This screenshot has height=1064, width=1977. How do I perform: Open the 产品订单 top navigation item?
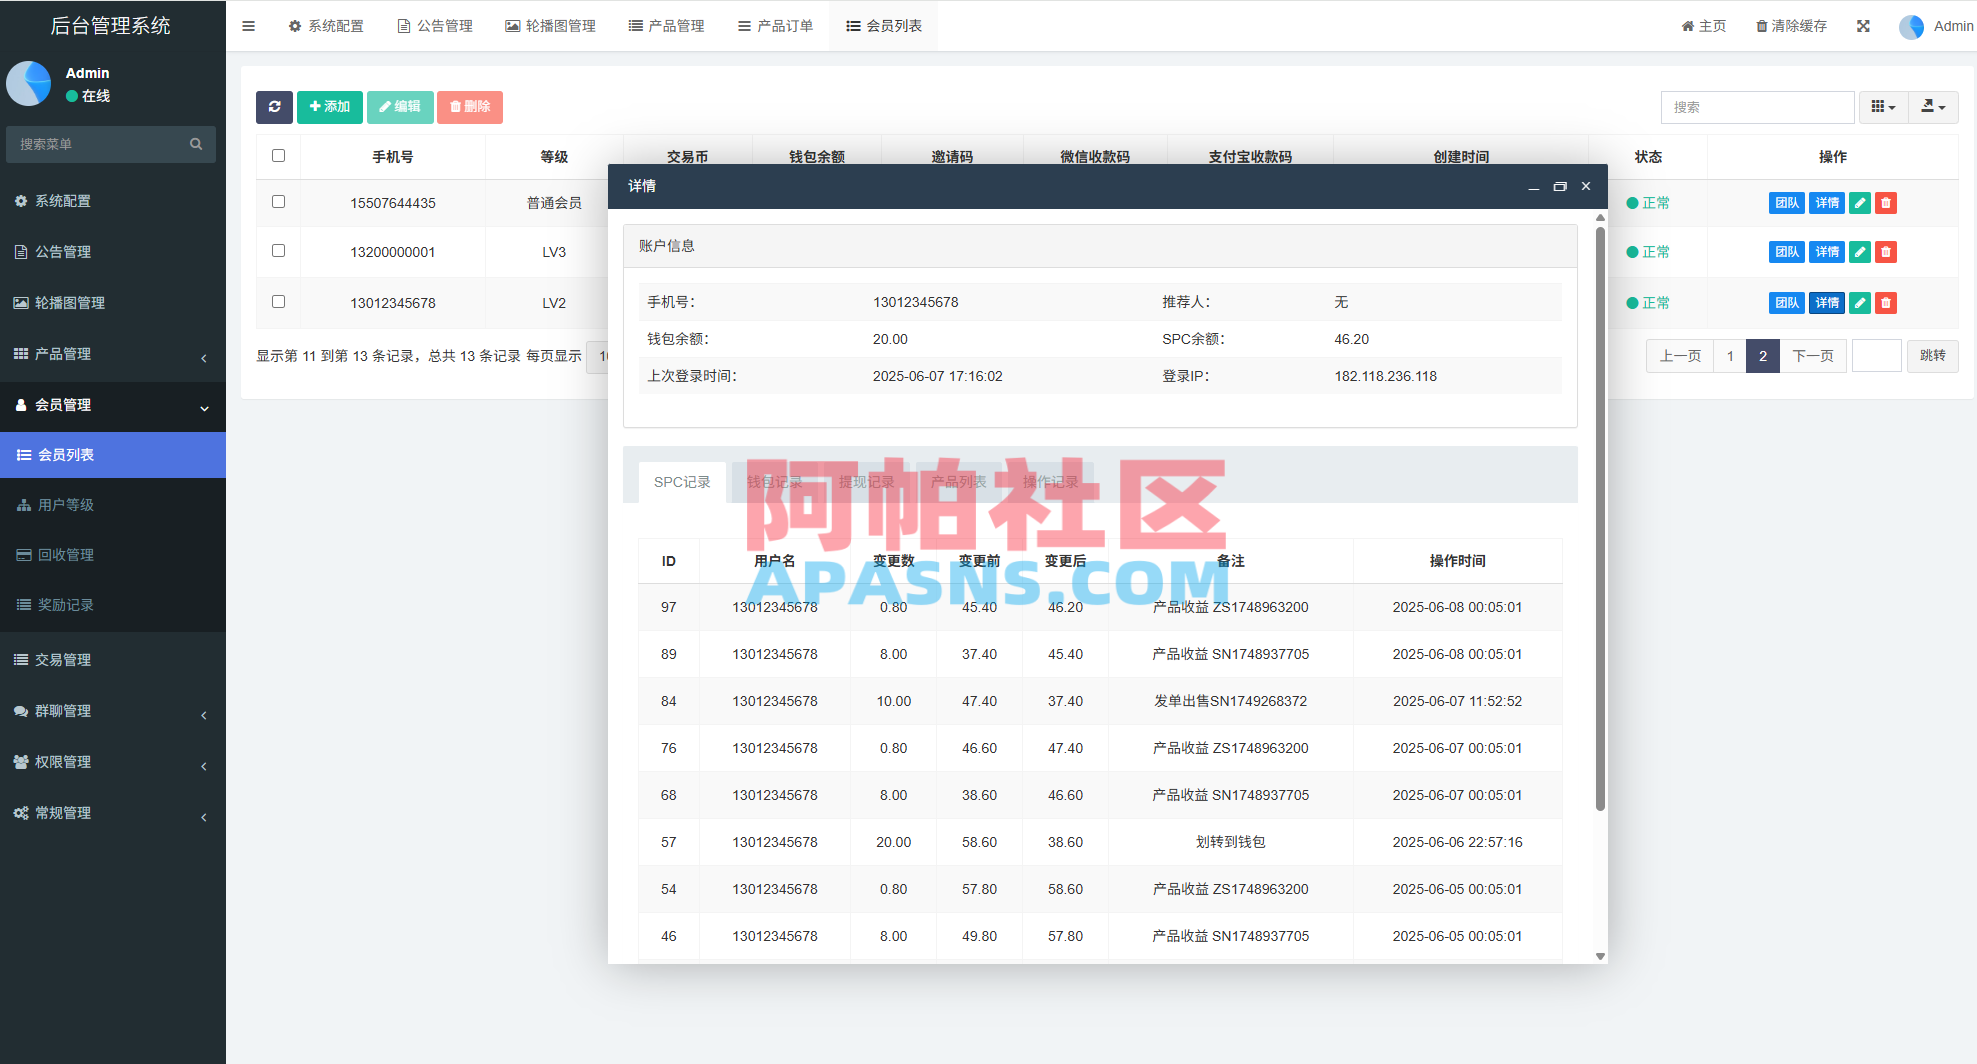[x=775, y=26]
